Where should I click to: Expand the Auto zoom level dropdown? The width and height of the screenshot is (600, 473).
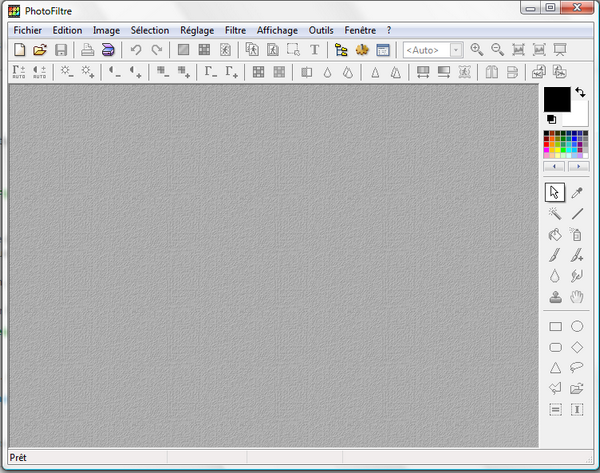pyautogui.click(x=455, y=49)
